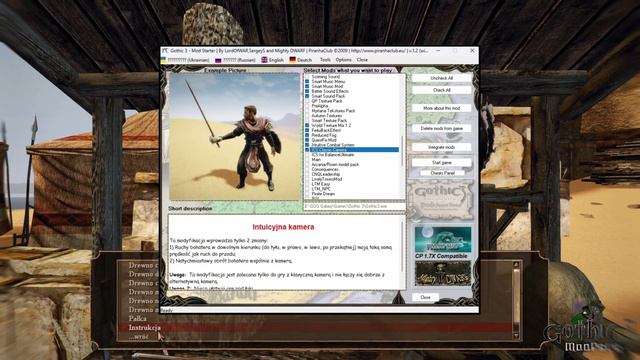Screen dimensions: 640x360
Task: Click down arrow of game menu scrollbar
Action: coord(516,336)
